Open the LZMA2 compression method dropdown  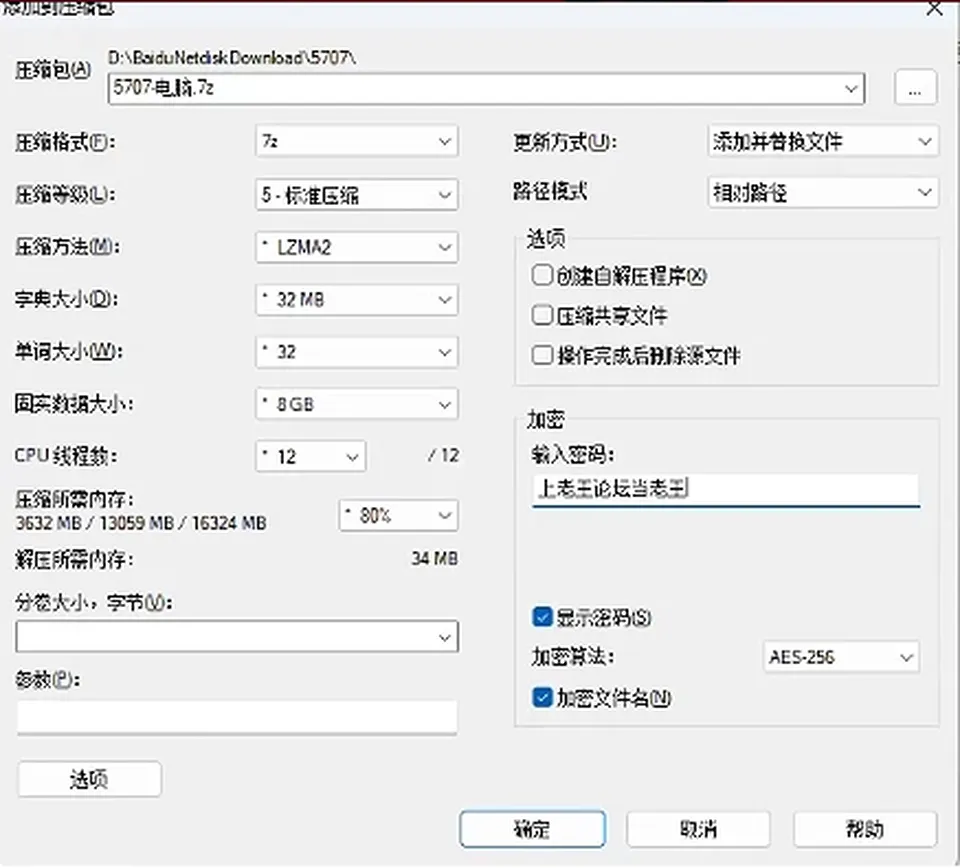(356, 247)
